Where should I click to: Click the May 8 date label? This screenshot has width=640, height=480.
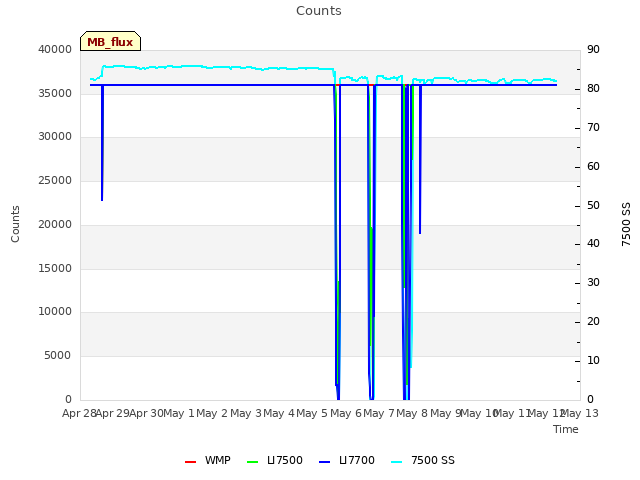tap(412, 413)
